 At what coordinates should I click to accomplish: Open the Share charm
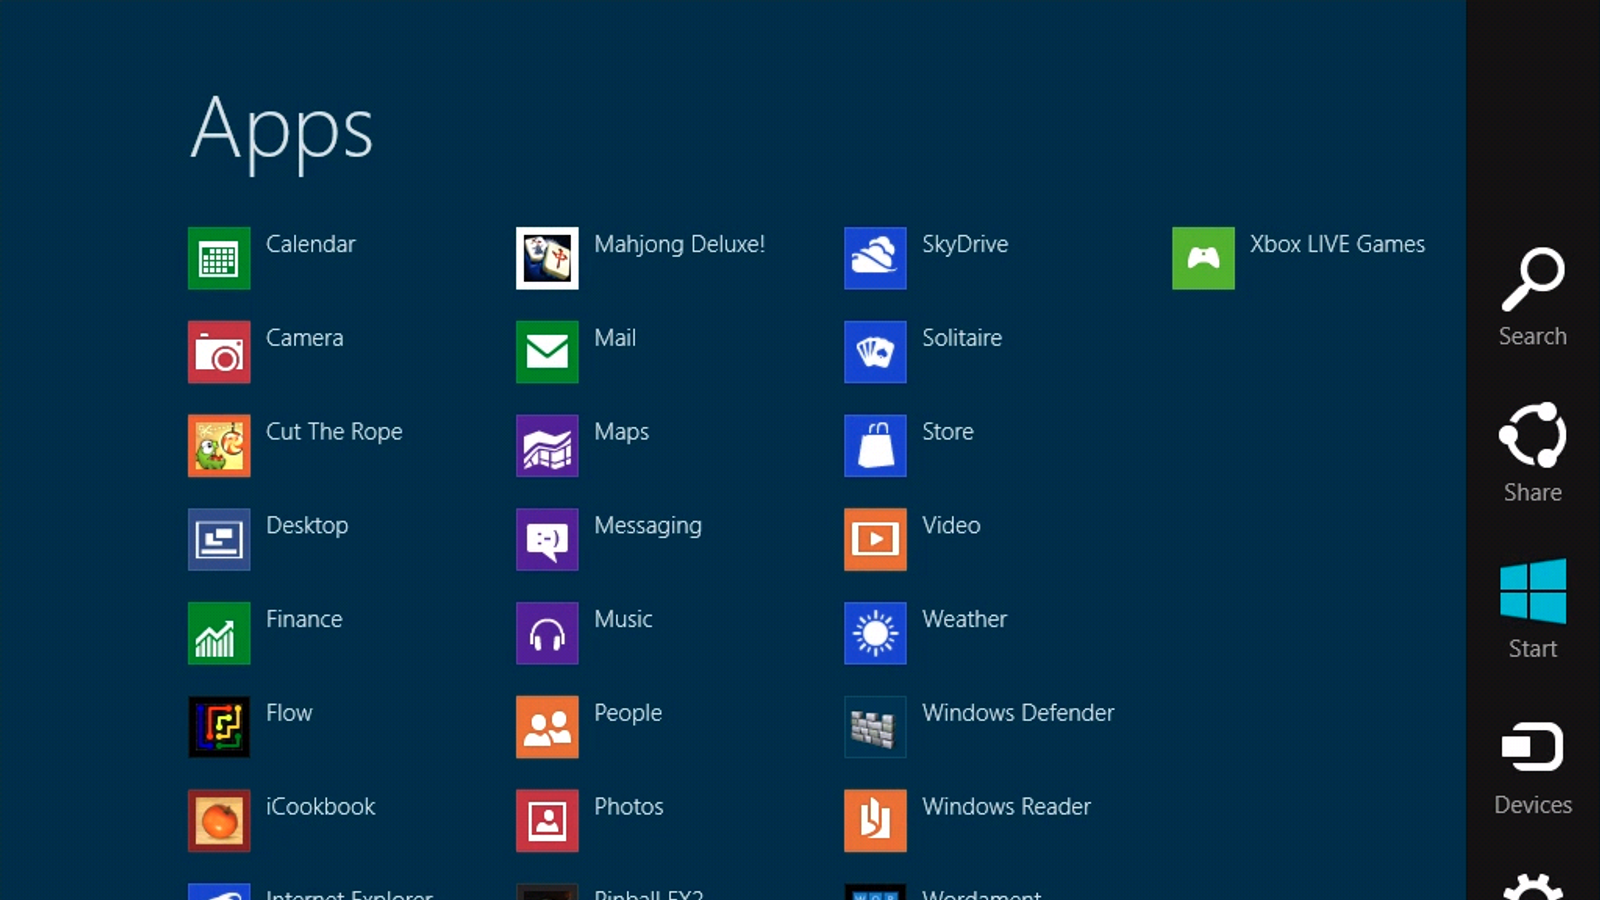point(1533,453)
